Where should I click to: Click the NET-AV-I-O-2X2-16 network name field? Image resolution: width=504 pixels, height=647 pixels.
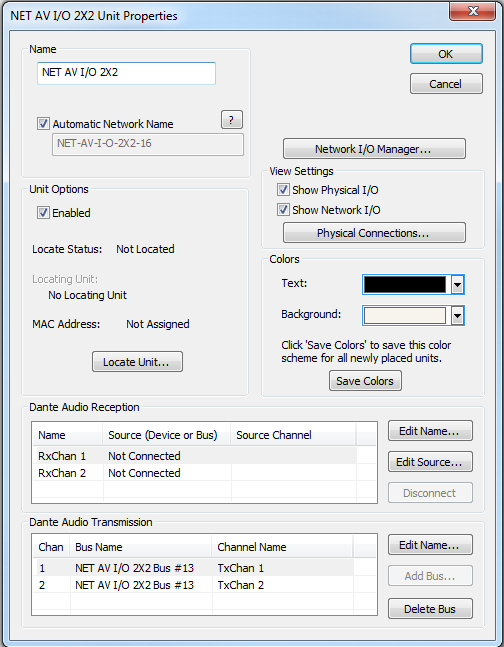pos(148,144)
